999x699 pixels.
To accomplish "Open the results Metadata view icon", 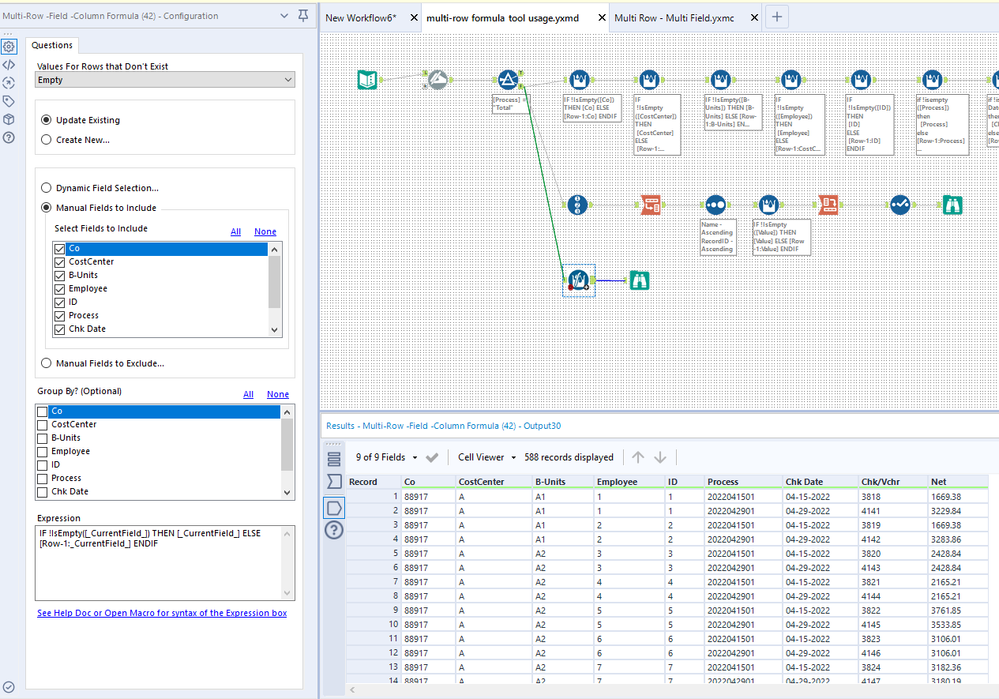I will tap(334, 481).
